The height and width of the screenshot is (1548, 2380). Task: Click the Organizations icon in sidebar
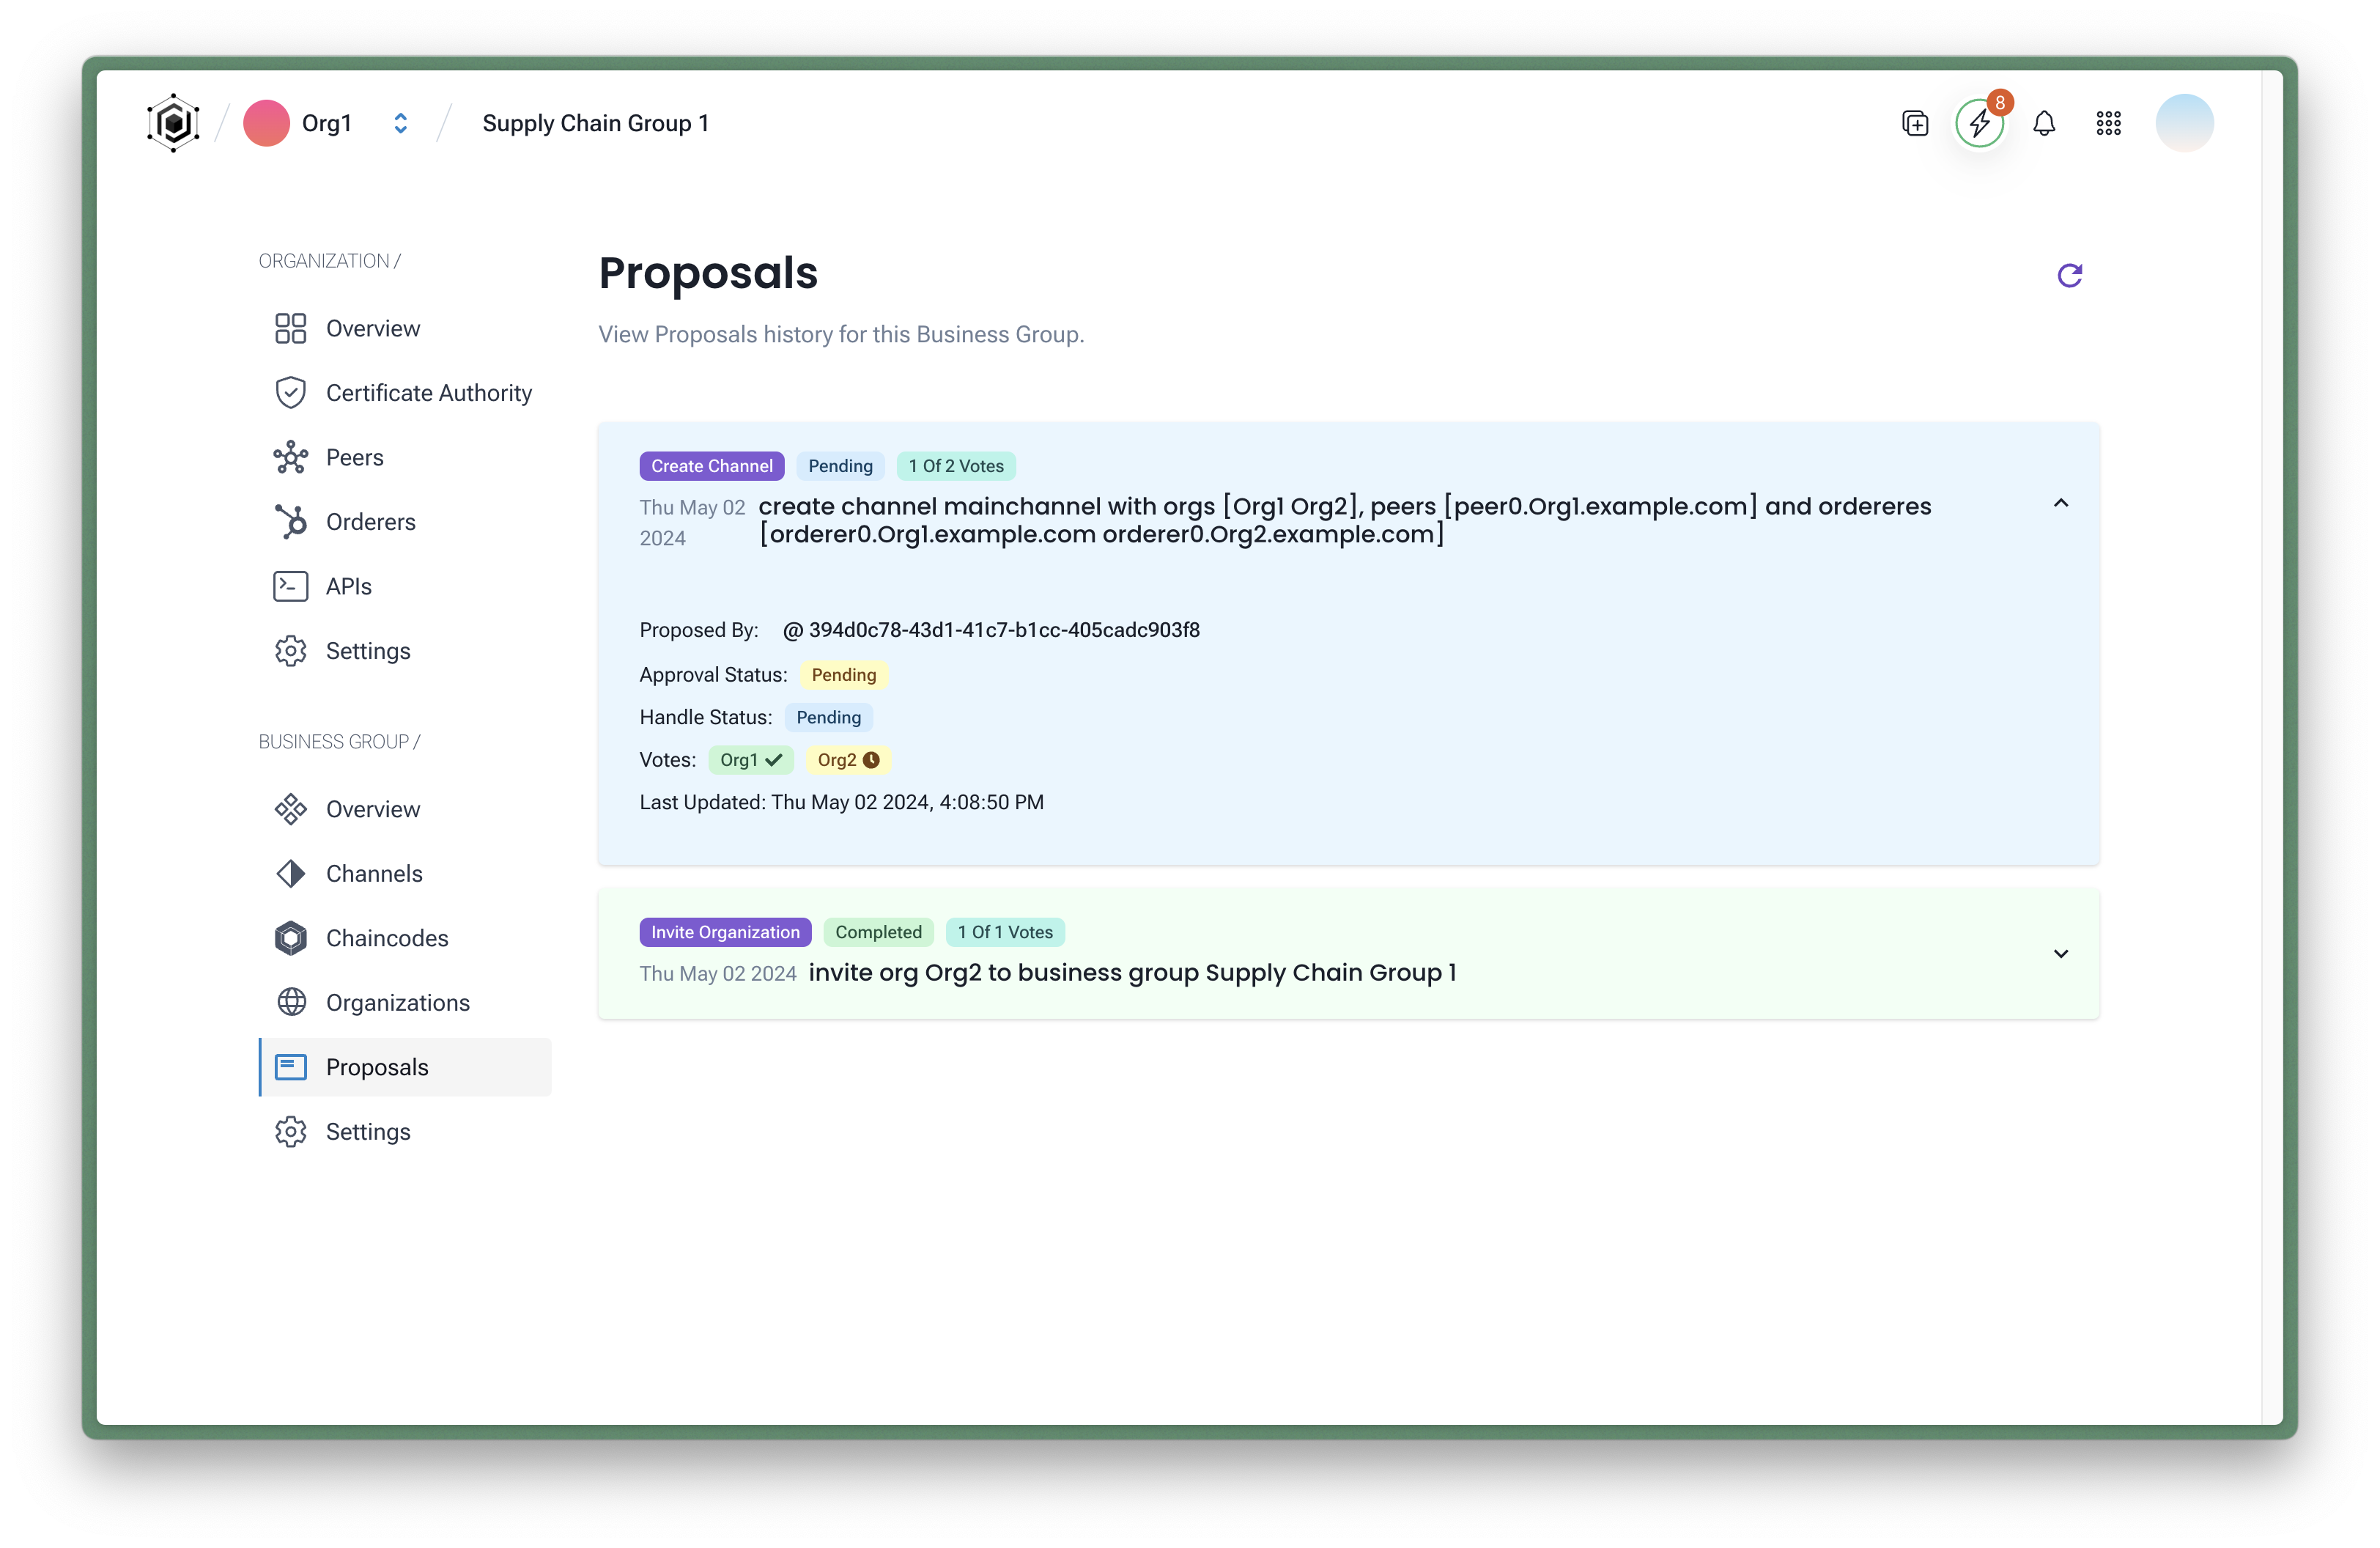[289, 1001]
